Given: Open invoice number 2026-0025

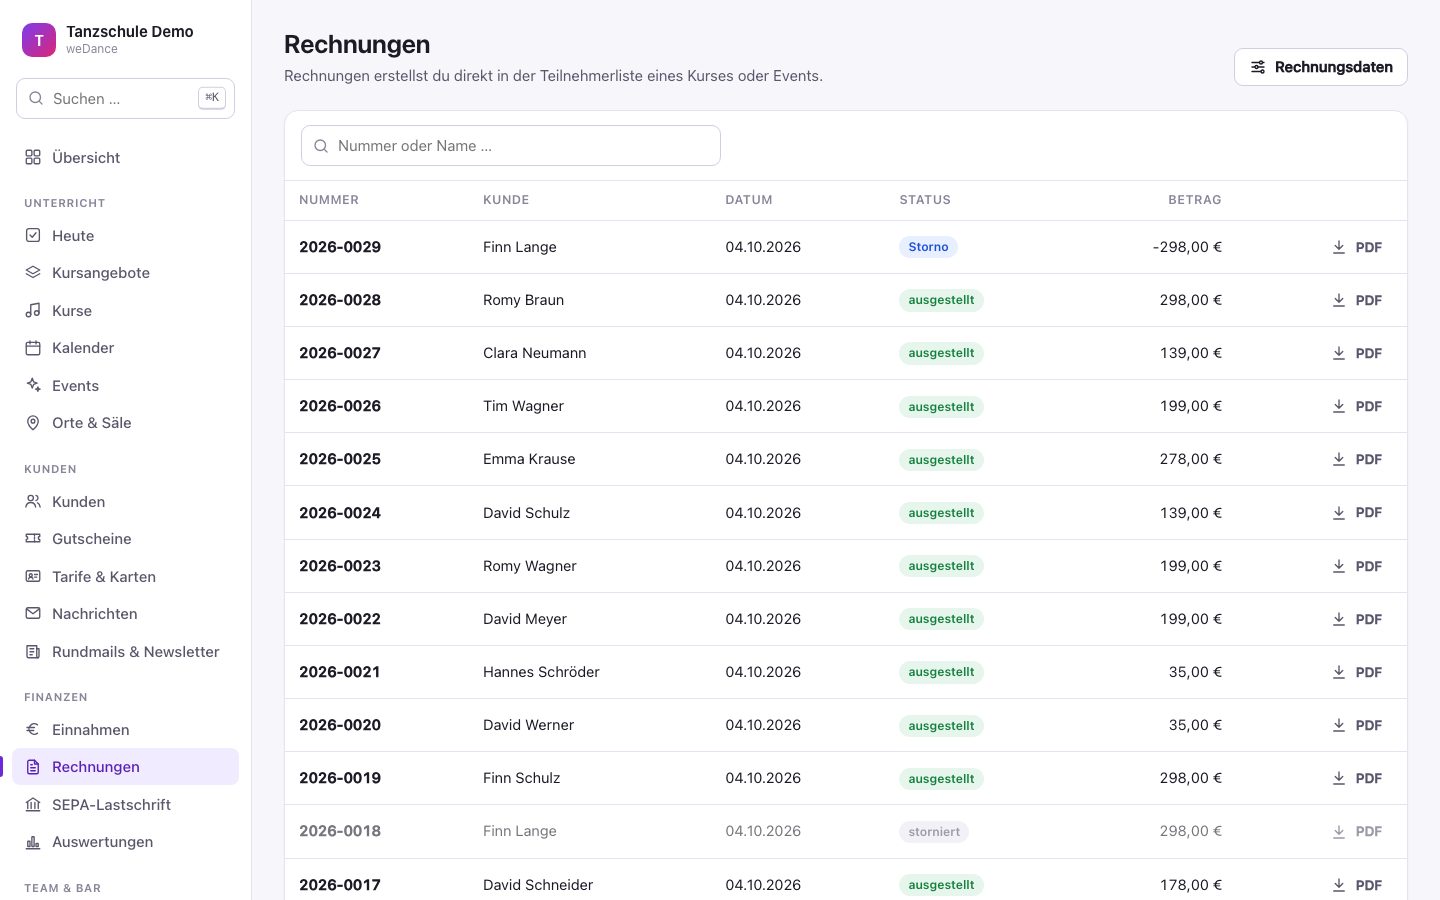Looking at the screenshot, I should pyautogui.click(x=340, y=459).
